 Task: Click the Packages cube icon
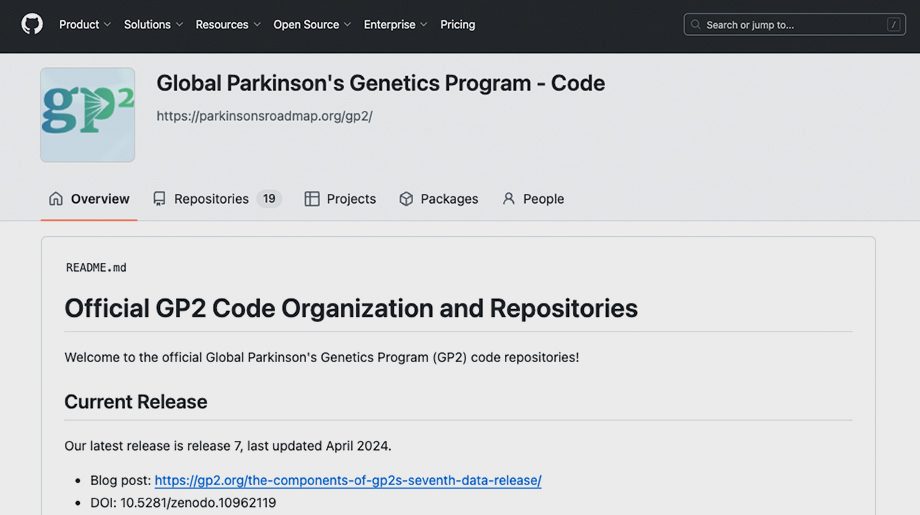point(406,199)
